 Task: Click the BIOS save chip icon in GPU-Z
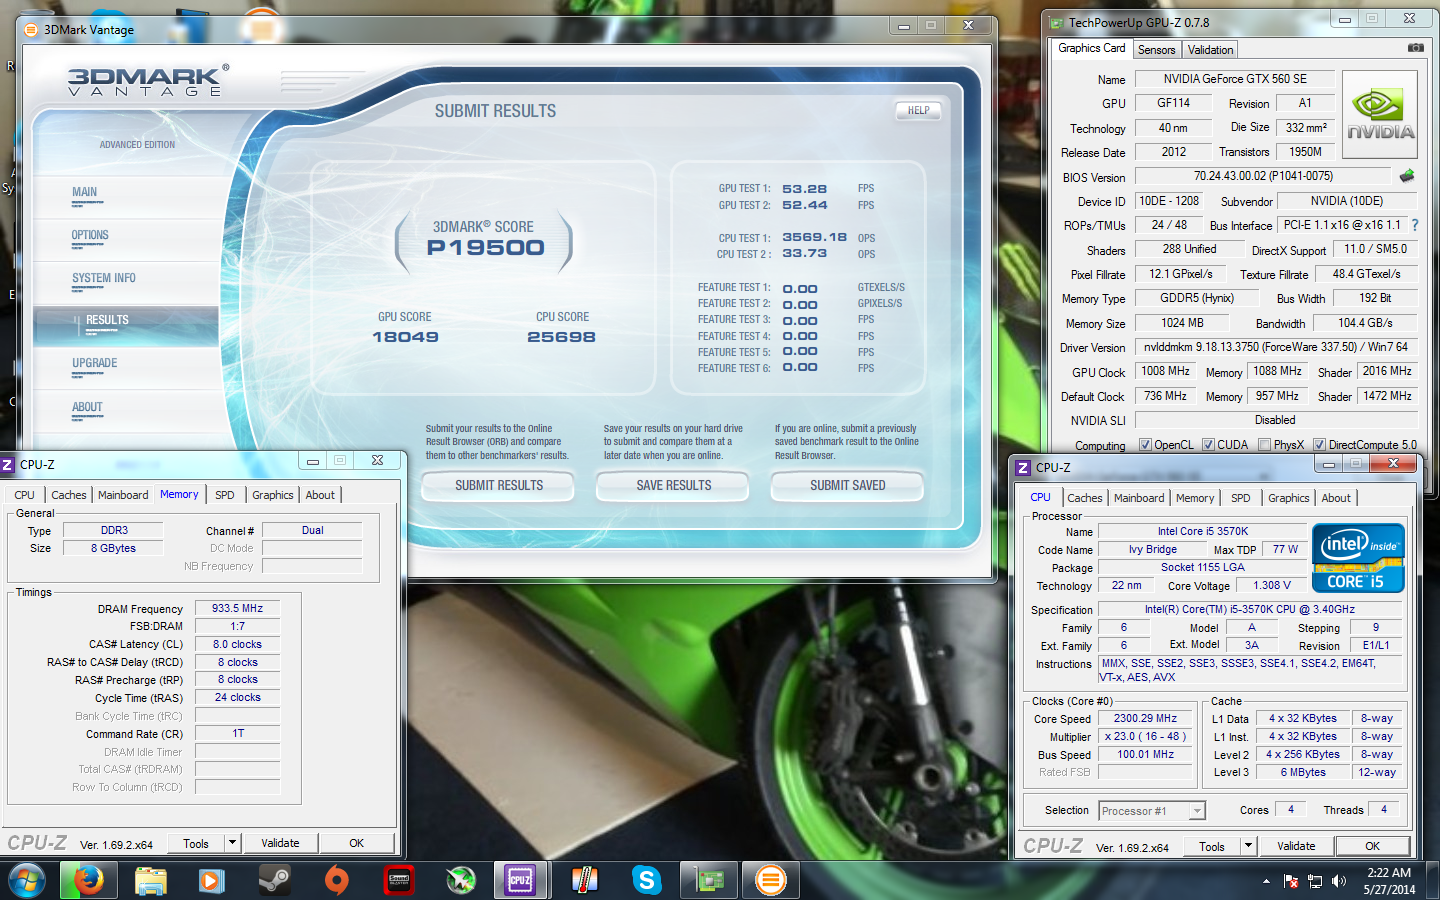click(x=1407, y=176)
